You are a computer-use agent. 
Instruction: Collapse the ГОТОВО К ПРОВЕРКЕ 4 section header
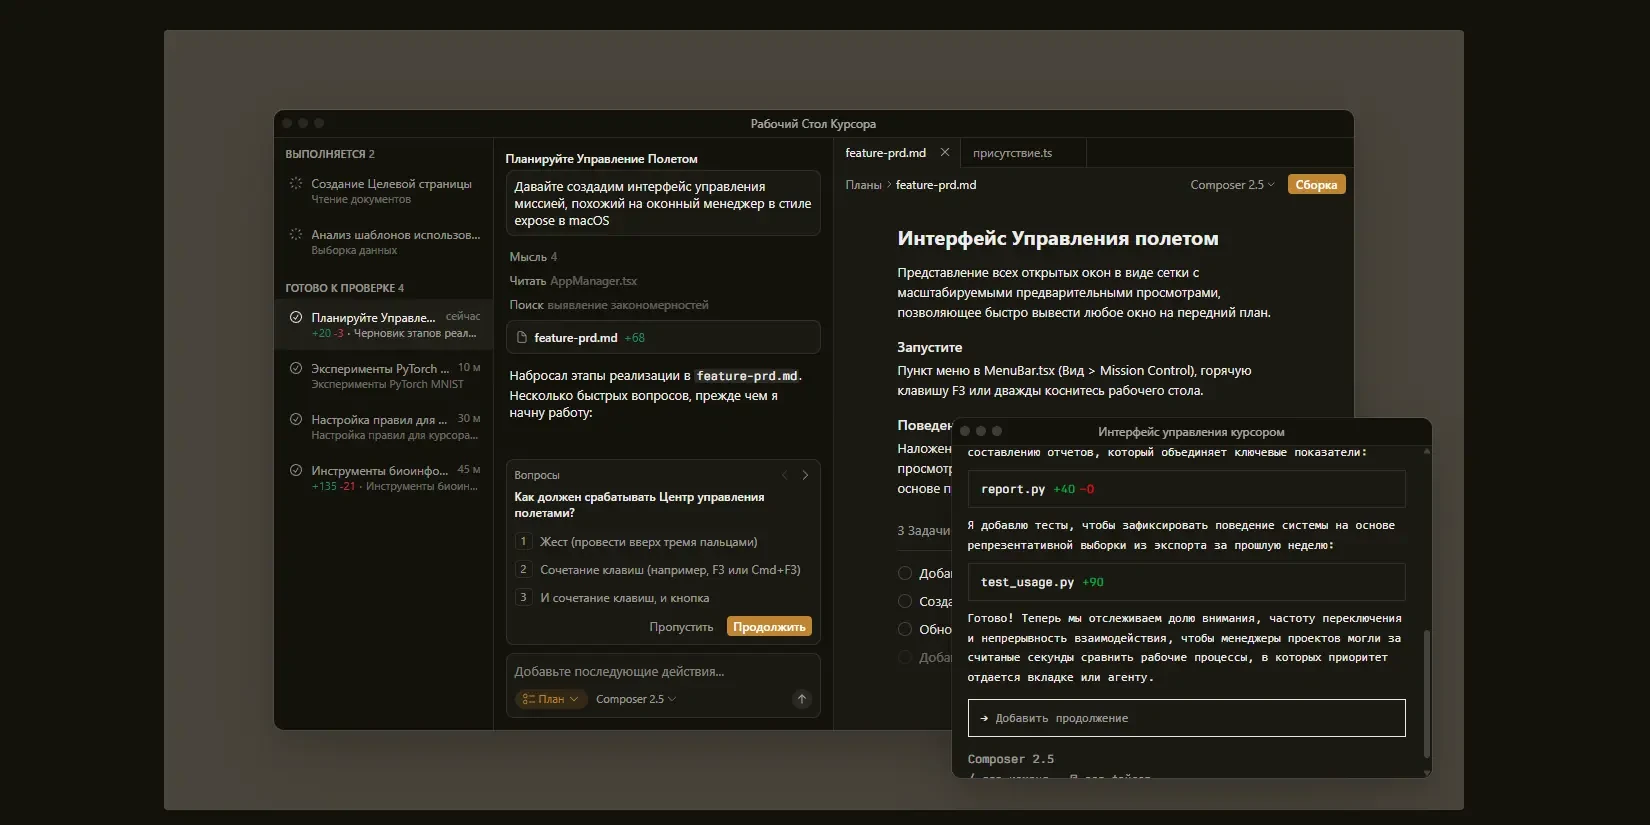345,288
